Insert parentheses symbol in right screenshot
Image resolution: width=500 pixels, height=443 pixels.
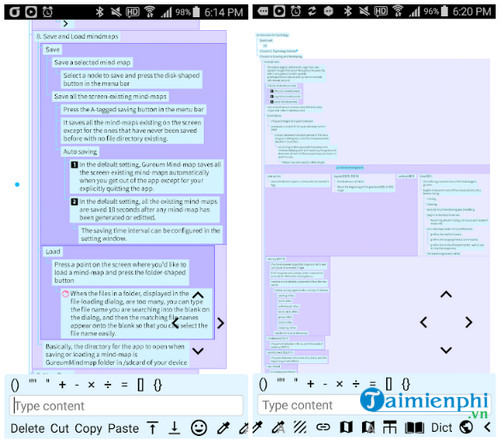pos(263,384)
